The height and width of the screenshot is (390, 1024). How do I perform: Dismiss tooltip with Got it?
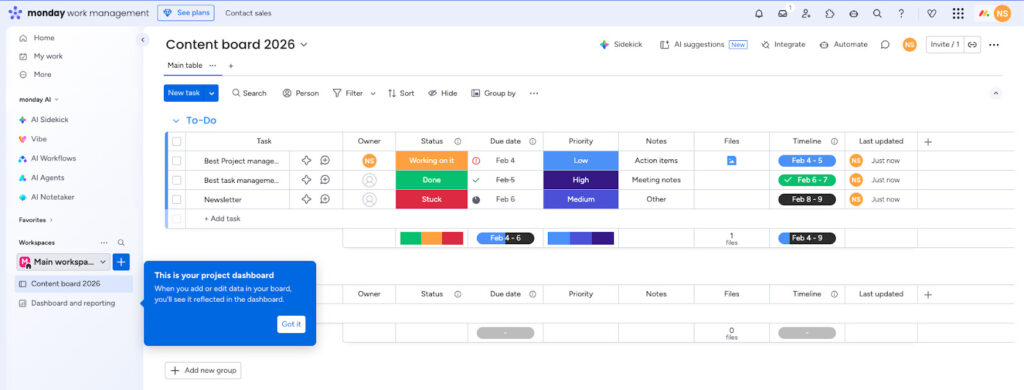click(291, 324)
